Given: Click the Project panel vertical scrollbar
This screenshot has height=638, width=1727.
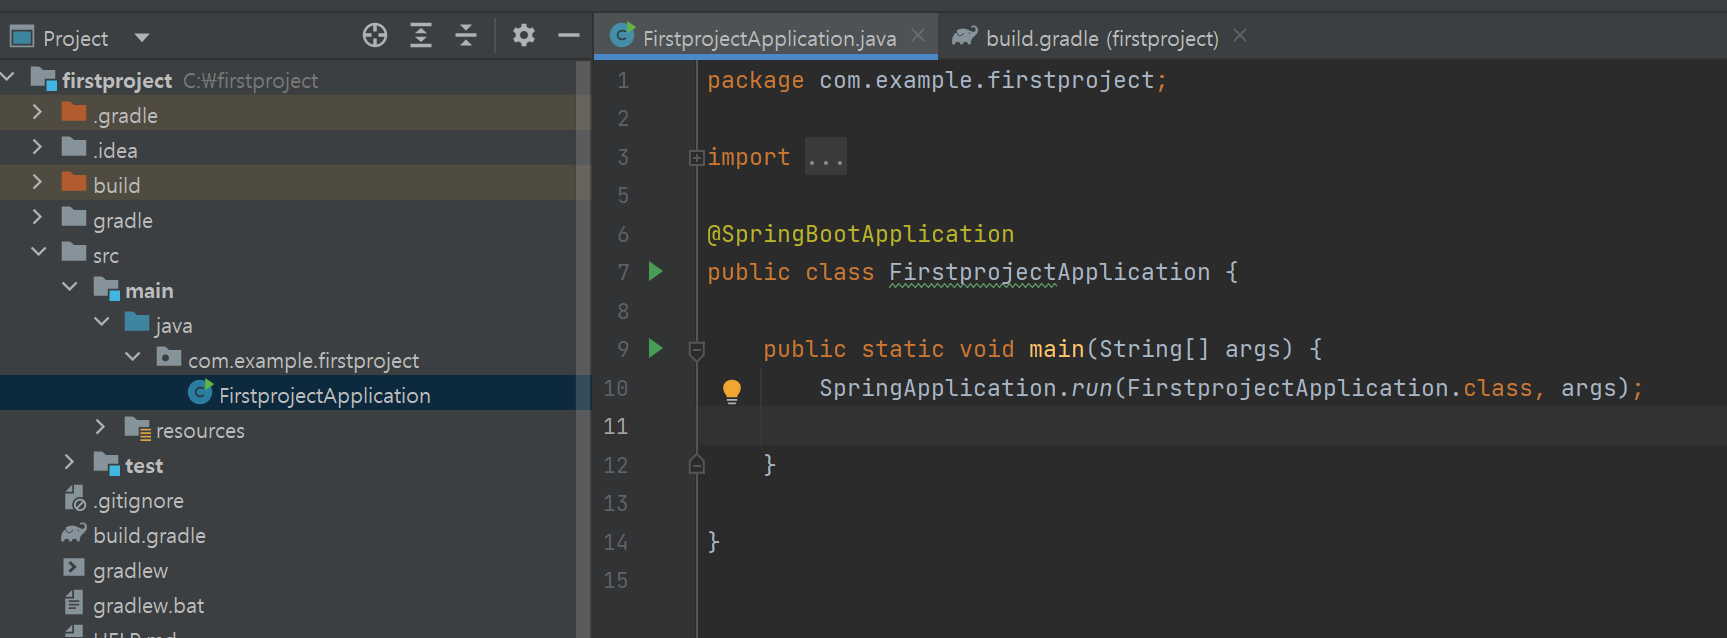Looking at the screenshot, I should coord(583,349).
